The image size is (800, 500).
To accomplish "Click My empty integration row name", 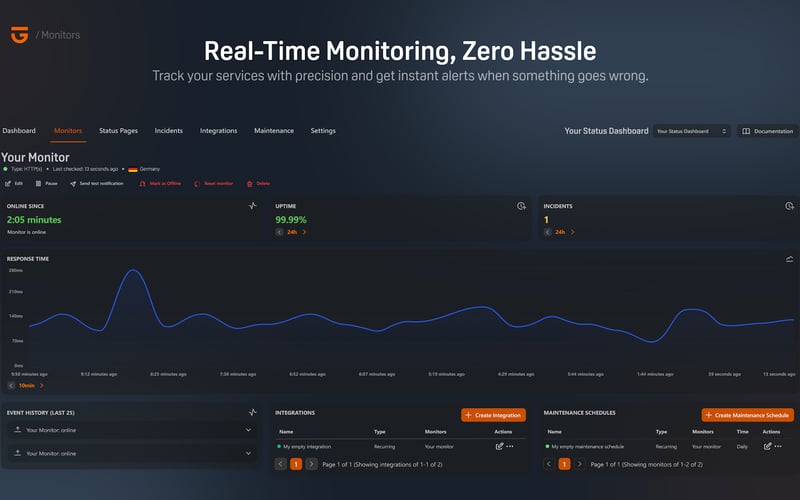I will click(x=307, y=446).
